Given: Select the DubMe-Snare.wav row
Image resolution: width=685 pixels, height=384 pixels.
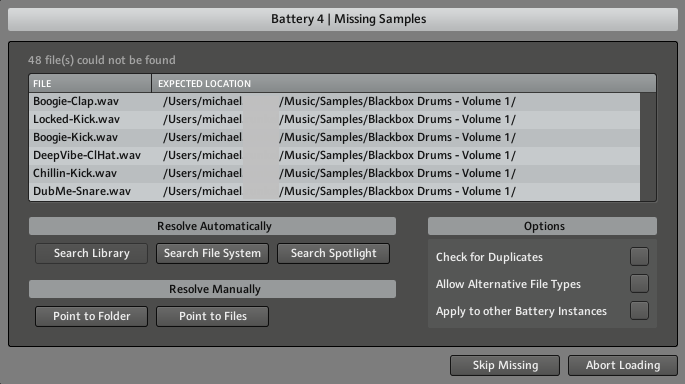Looking at the screenshot, I should click(335, 191).
